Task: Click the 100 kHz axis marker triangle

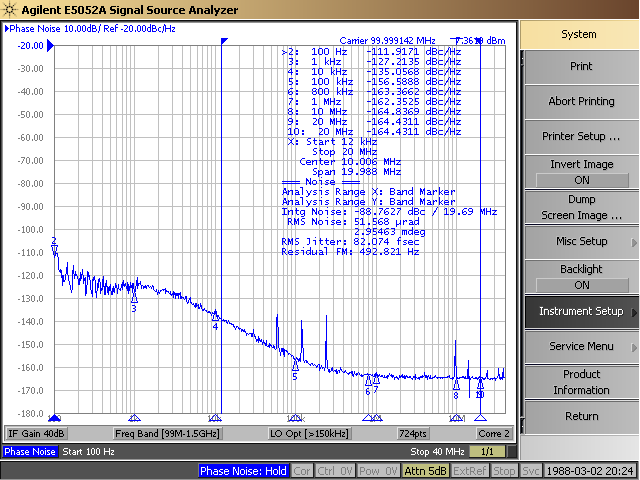Action: pos(295,418)
